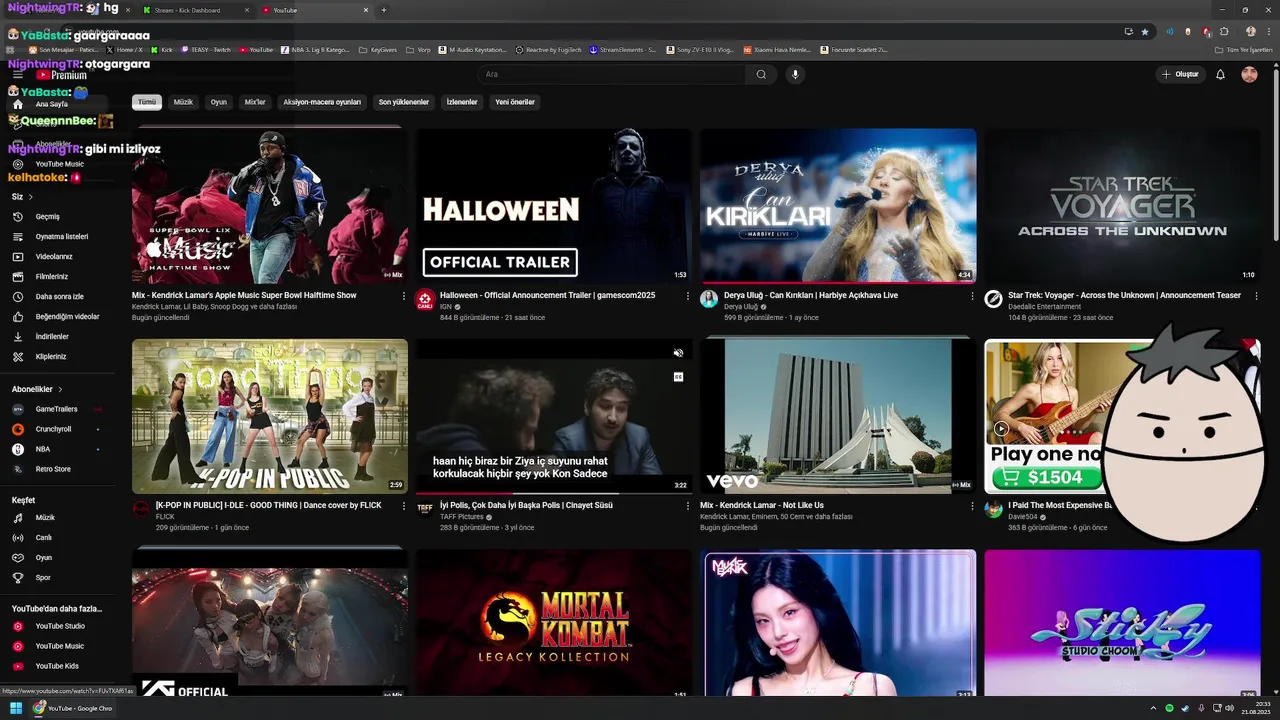Select the Son yüklenenler chip
The image size is (1280, 720).
pyautogui.click(x=403, y=102)
